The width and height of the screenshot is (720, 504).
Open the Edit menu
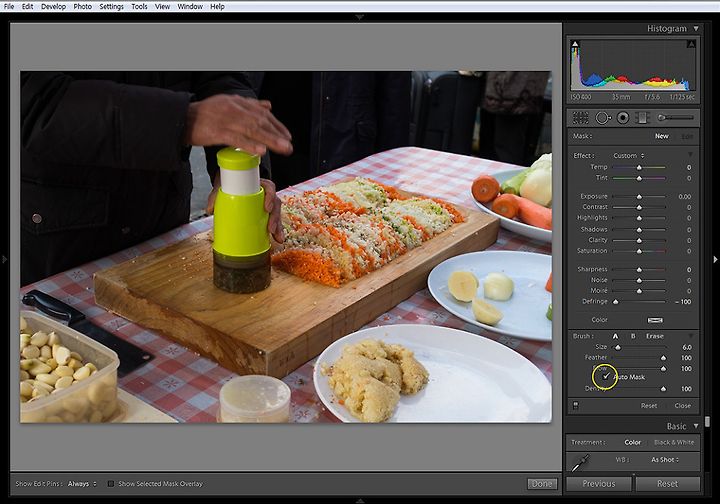coord(28,6)
